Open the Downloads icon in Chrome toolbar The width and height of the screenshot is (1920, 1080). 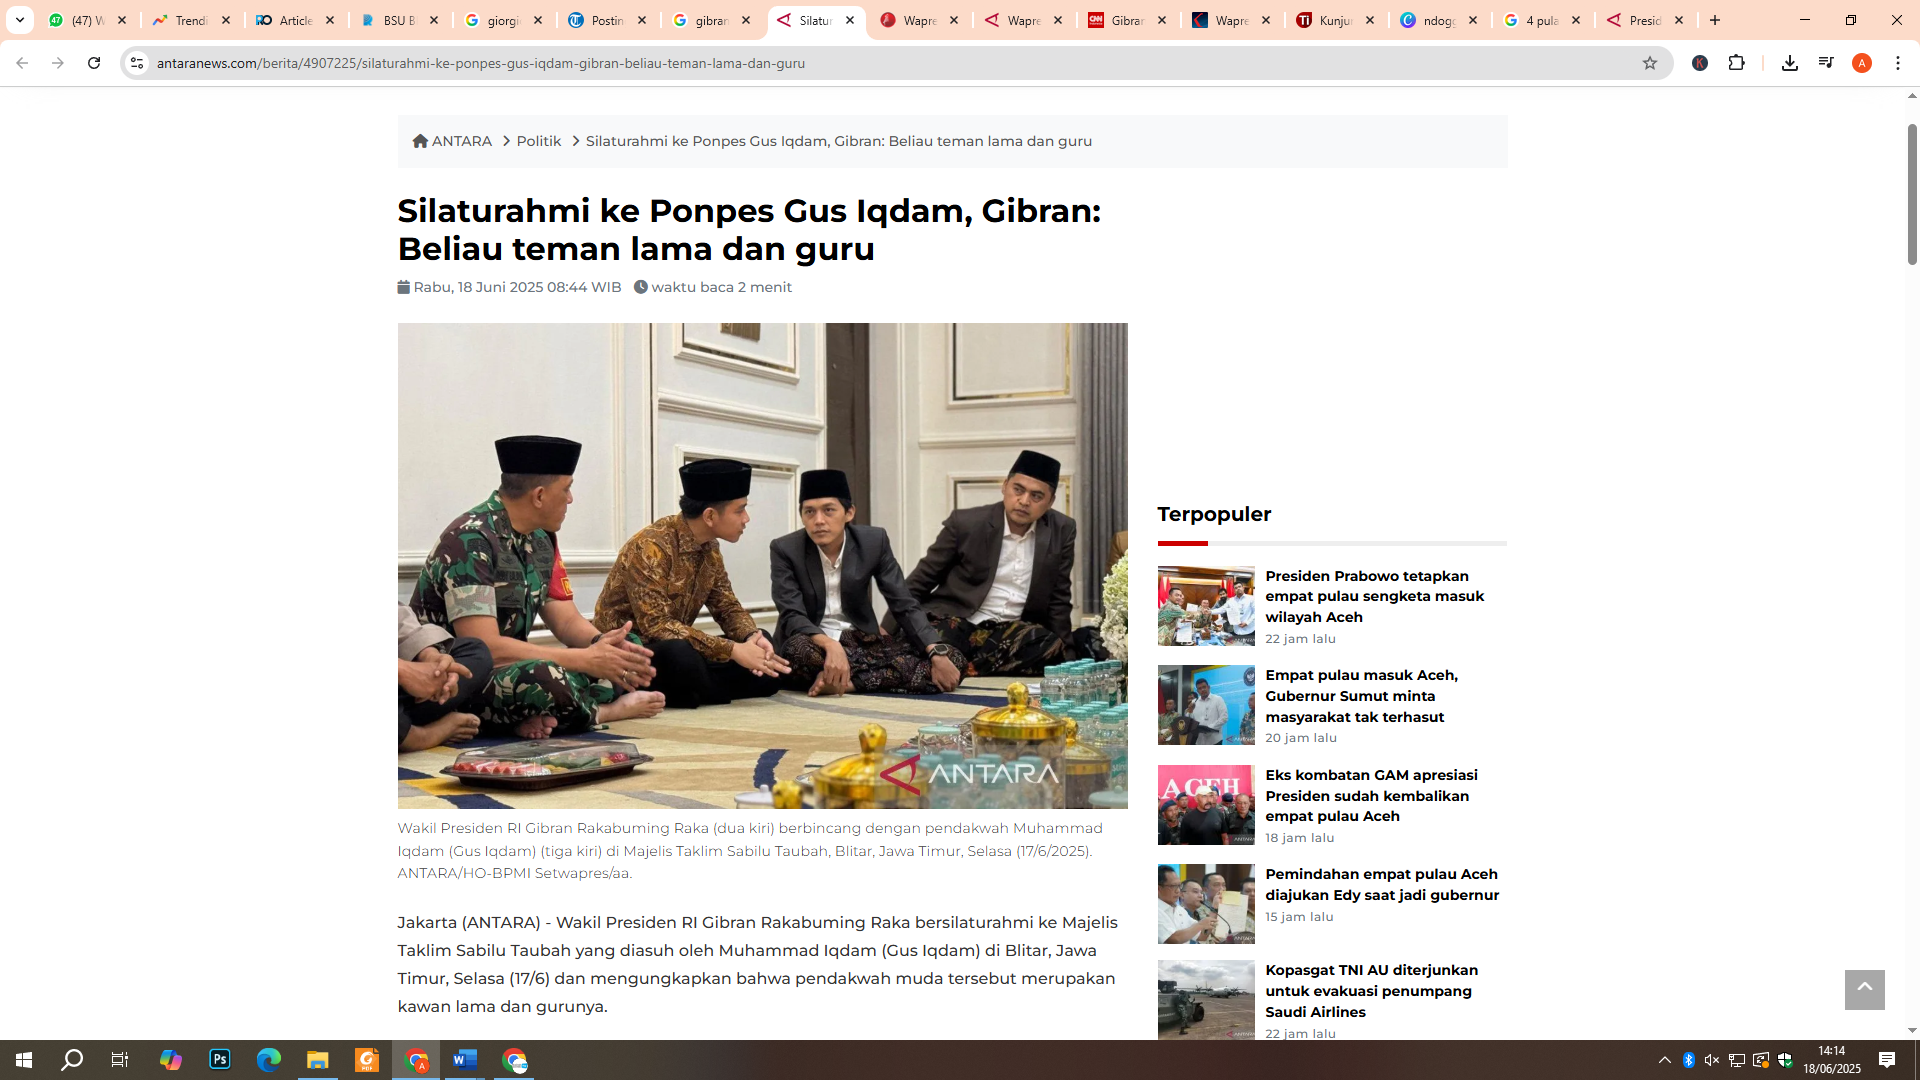(1790, 62)
